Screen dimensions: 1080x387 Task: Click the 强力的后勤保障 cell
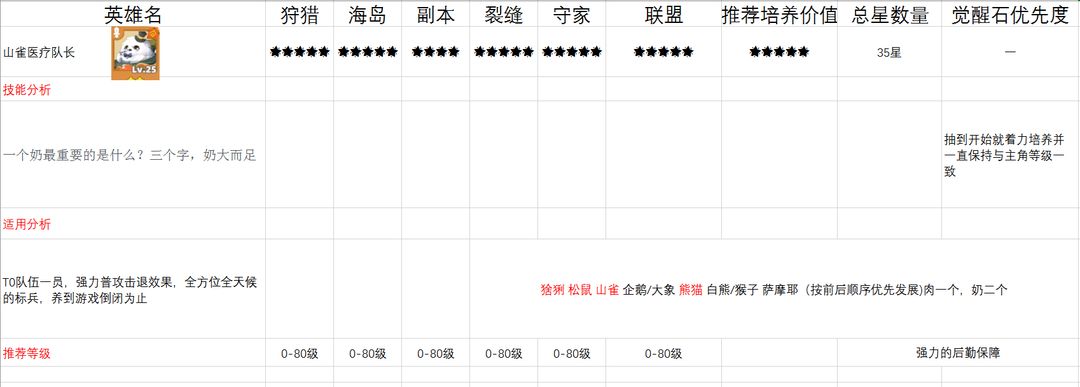tap(958, 353)
